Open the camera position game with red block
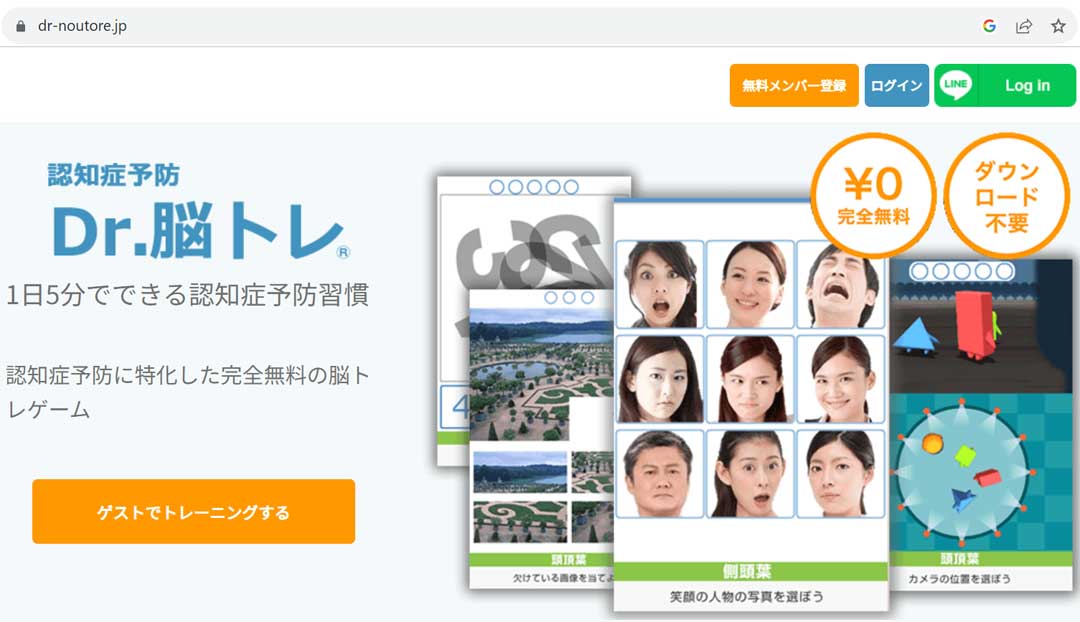Viewport: 1080px width, 622px height. tap(981, 424)
